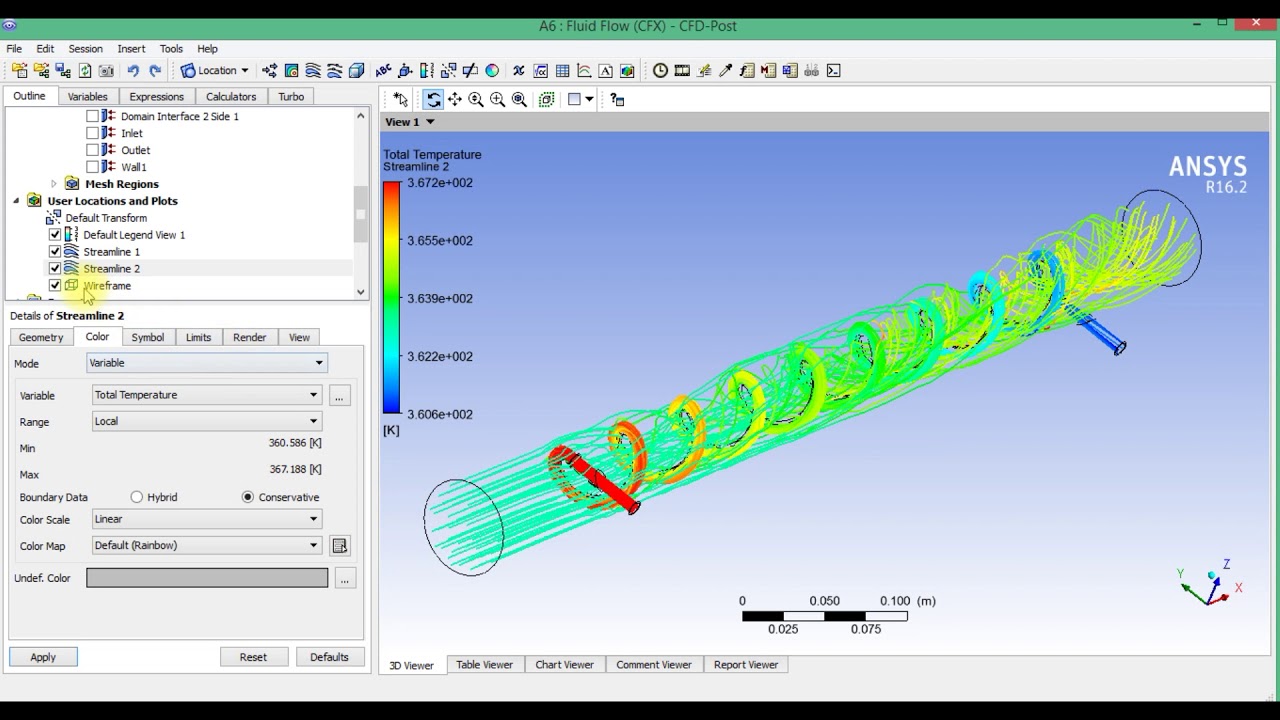Select the Rotate viewer tool
This screenshot has height=720, width=1280.
(433, 99)
